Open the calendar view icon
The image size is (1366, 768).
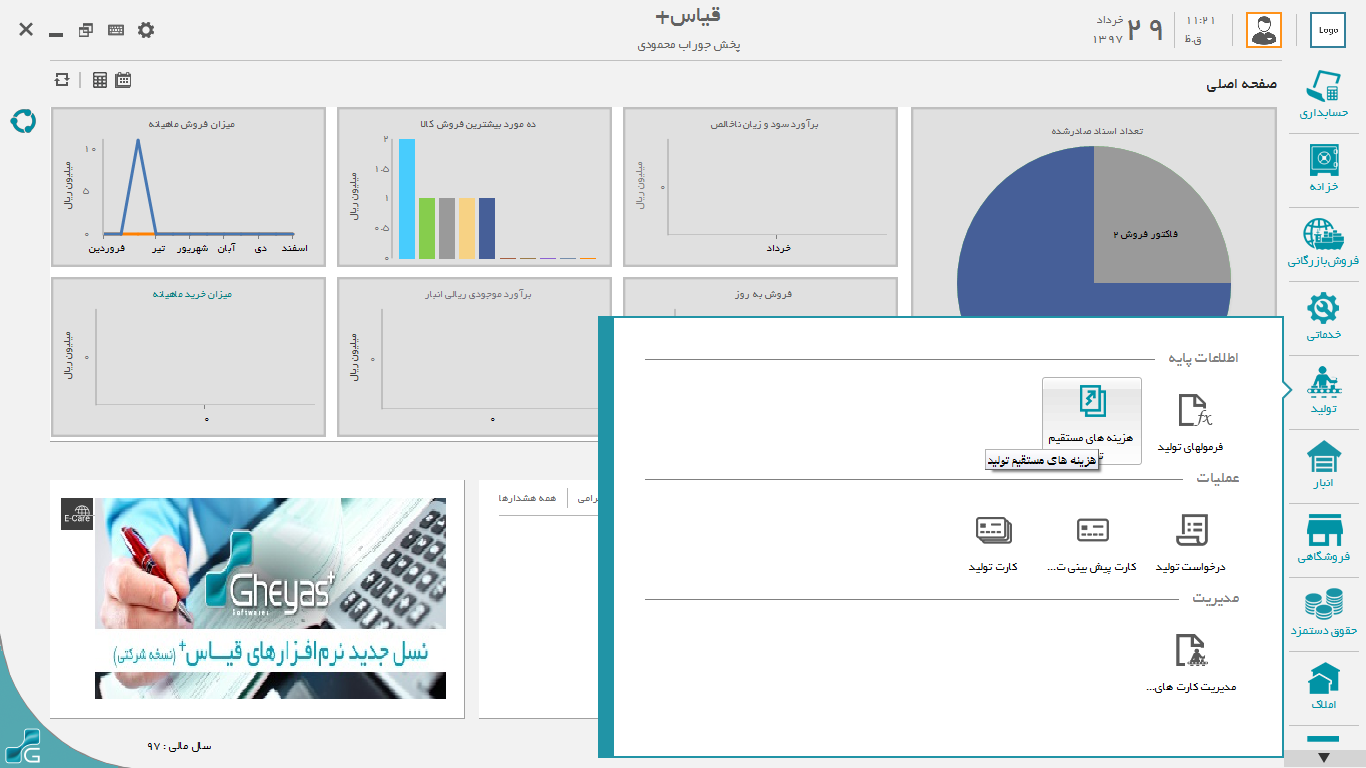pyautogui.click(x=123, y=80)
